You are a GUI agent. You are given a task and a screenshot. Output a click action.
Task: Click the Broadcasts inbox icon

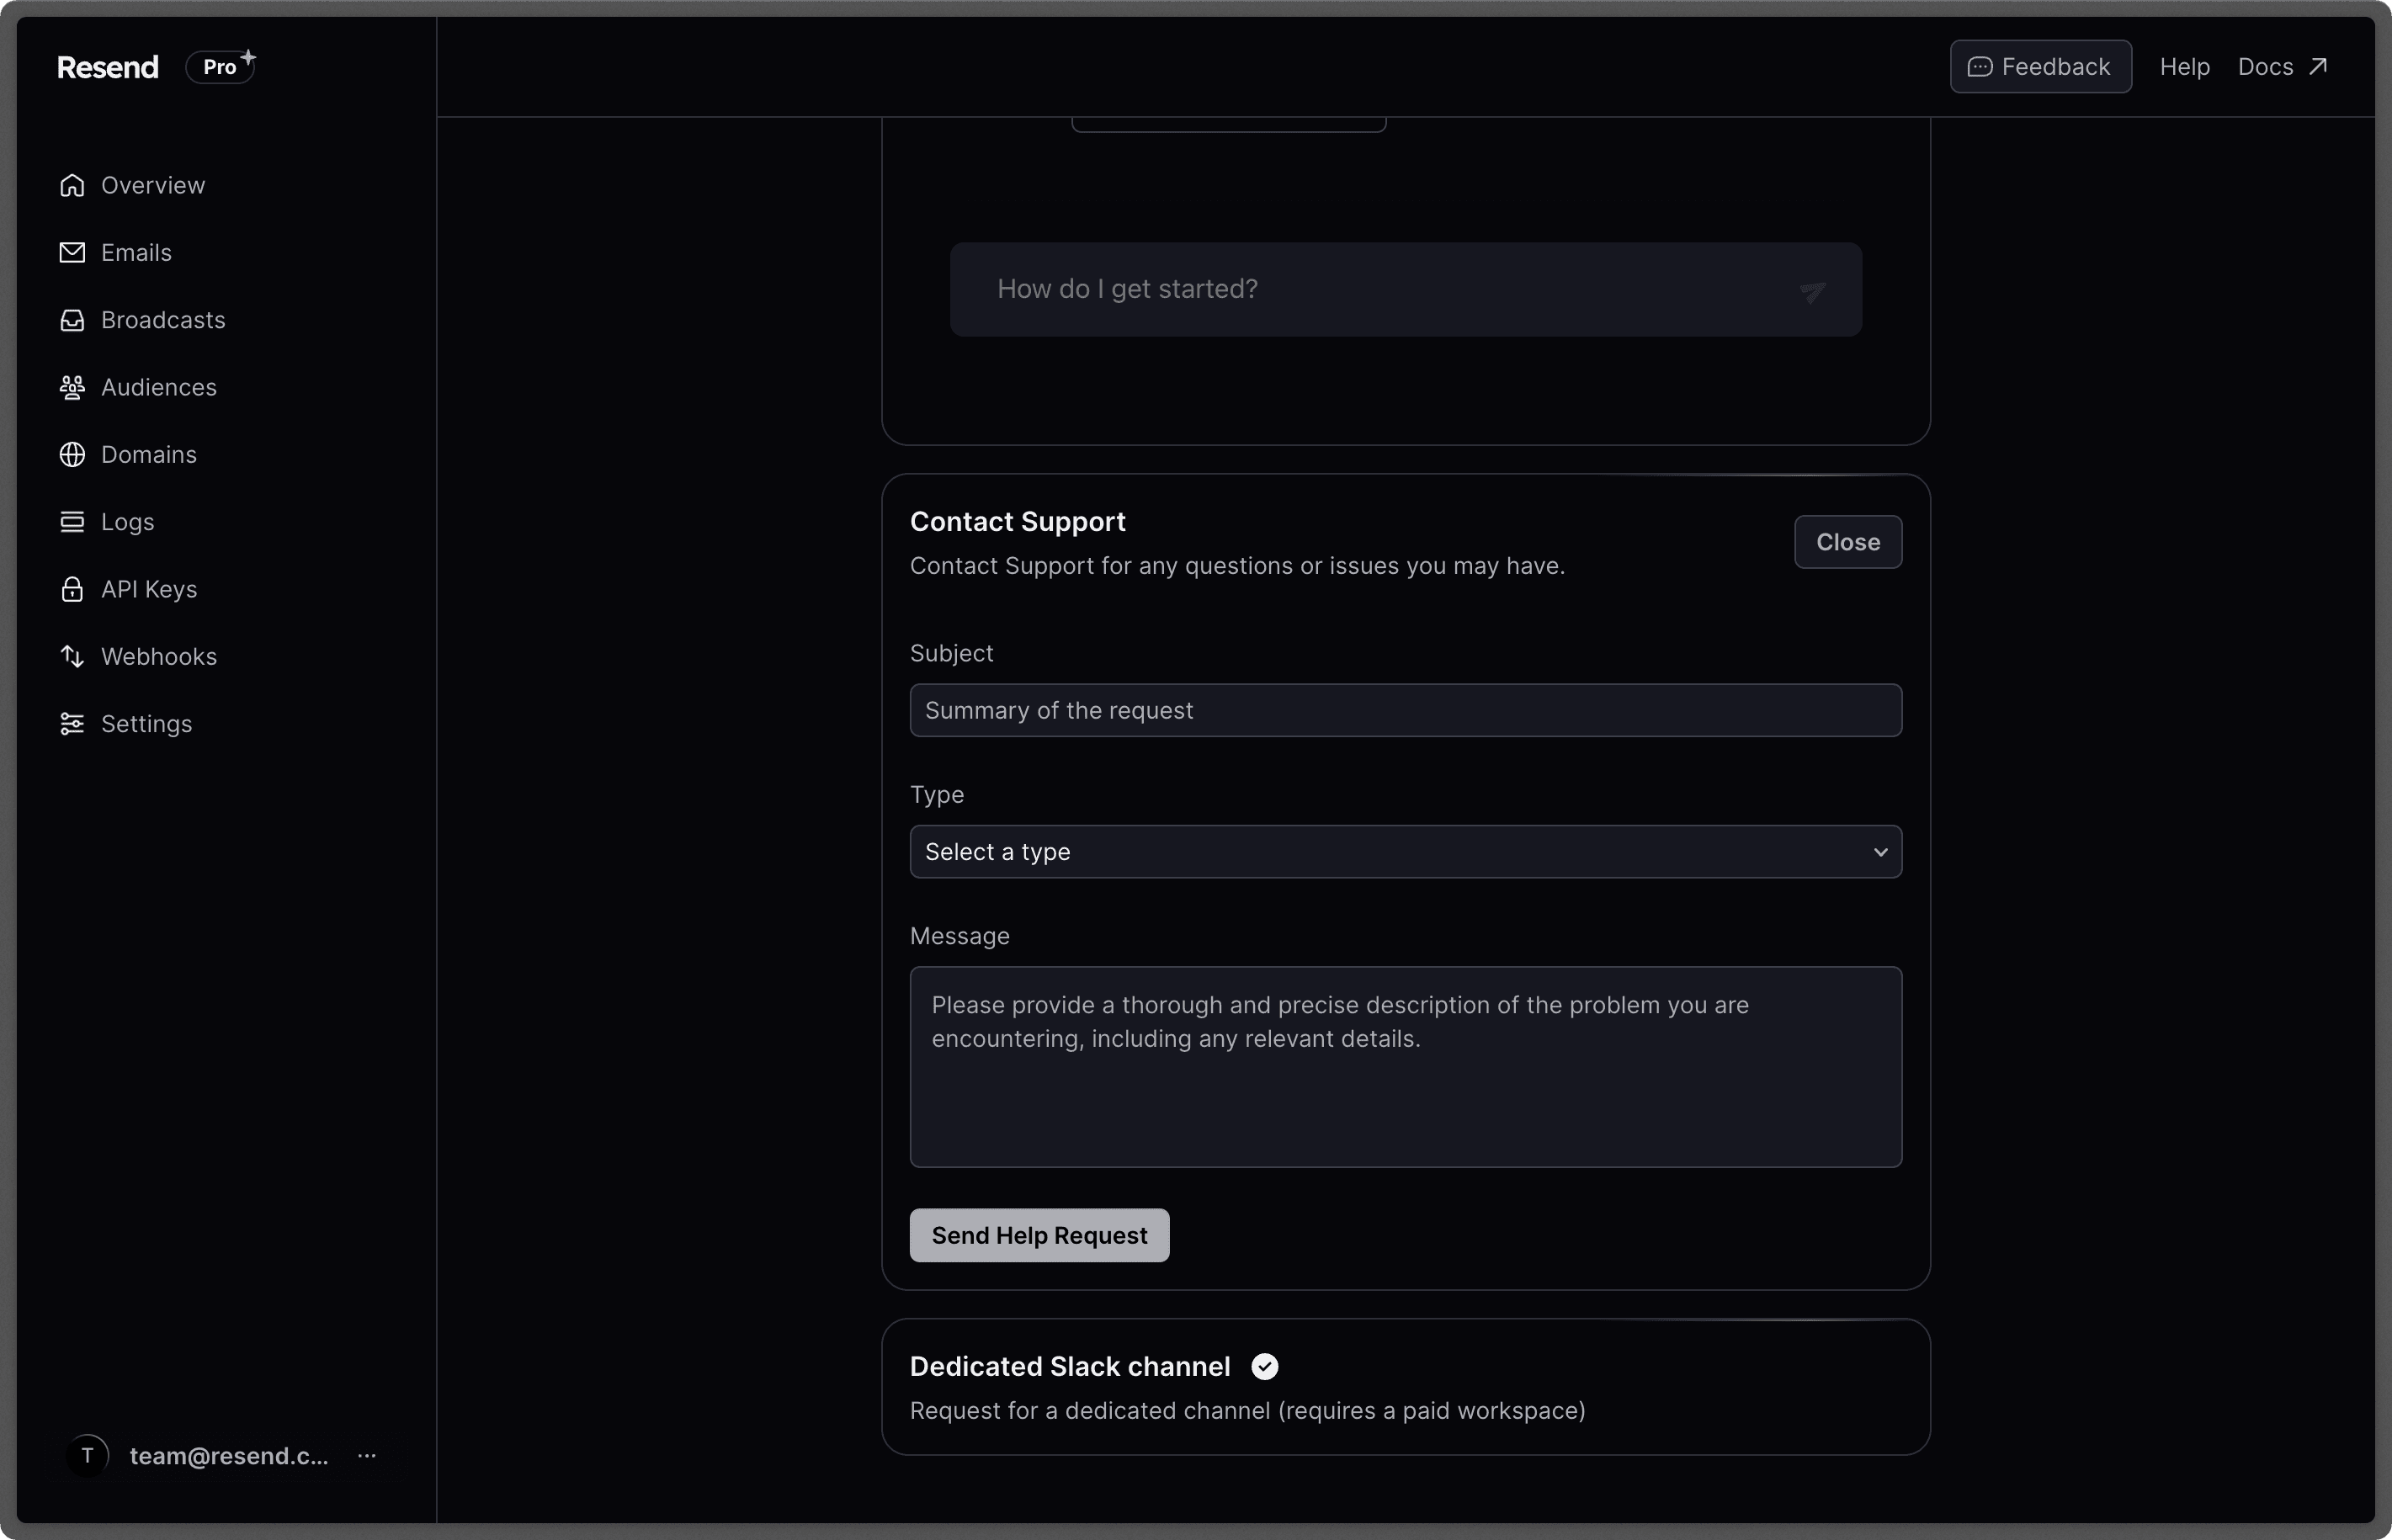tap(72, 320)
